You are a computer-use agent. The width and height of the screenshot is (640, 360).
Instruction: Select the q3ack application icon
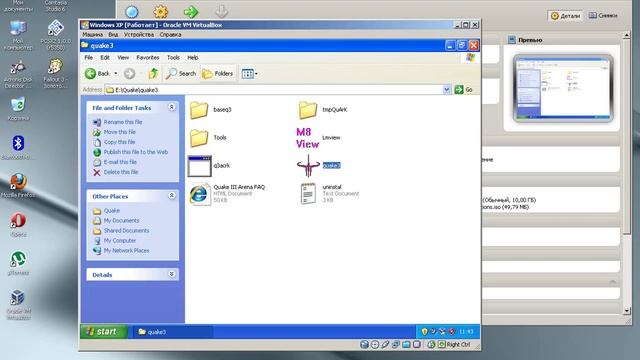(x=200, y=166)
